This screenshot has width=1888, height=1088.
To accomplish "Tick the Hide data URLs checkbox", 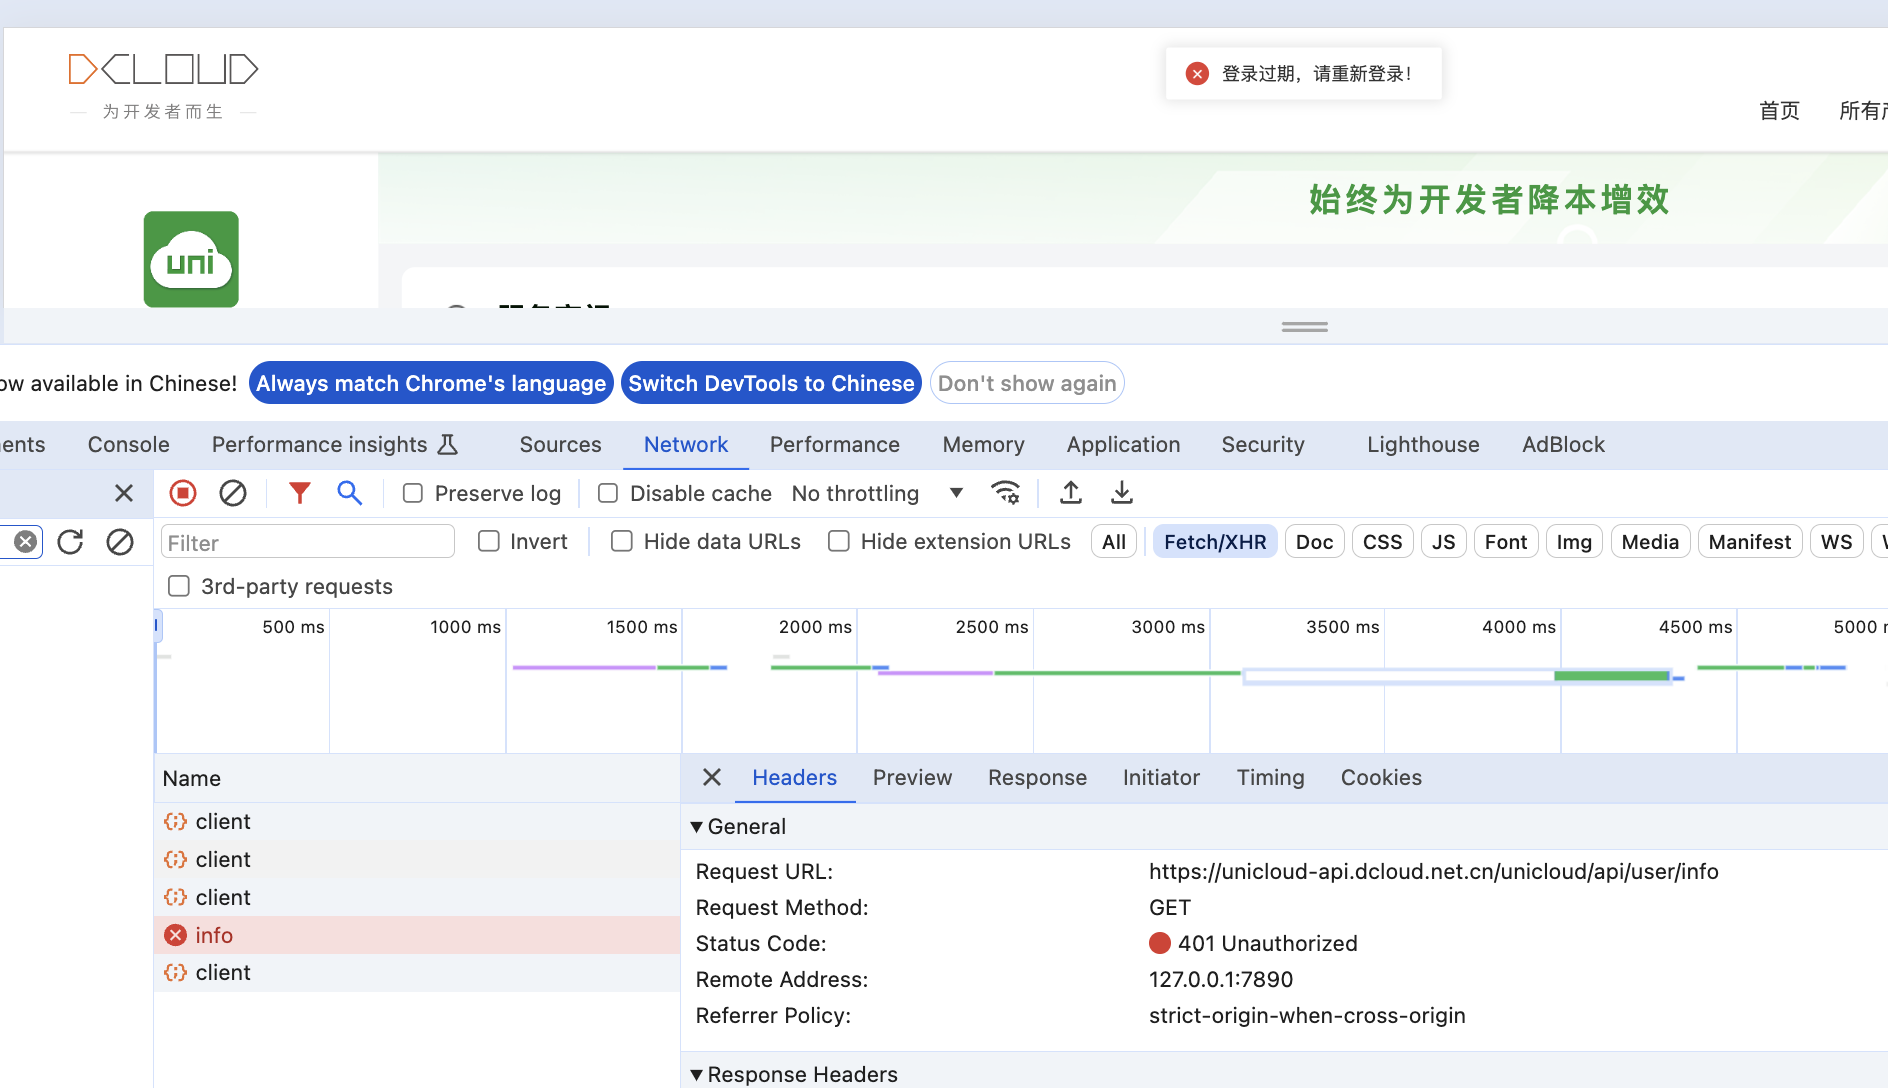I will (622, 542).
